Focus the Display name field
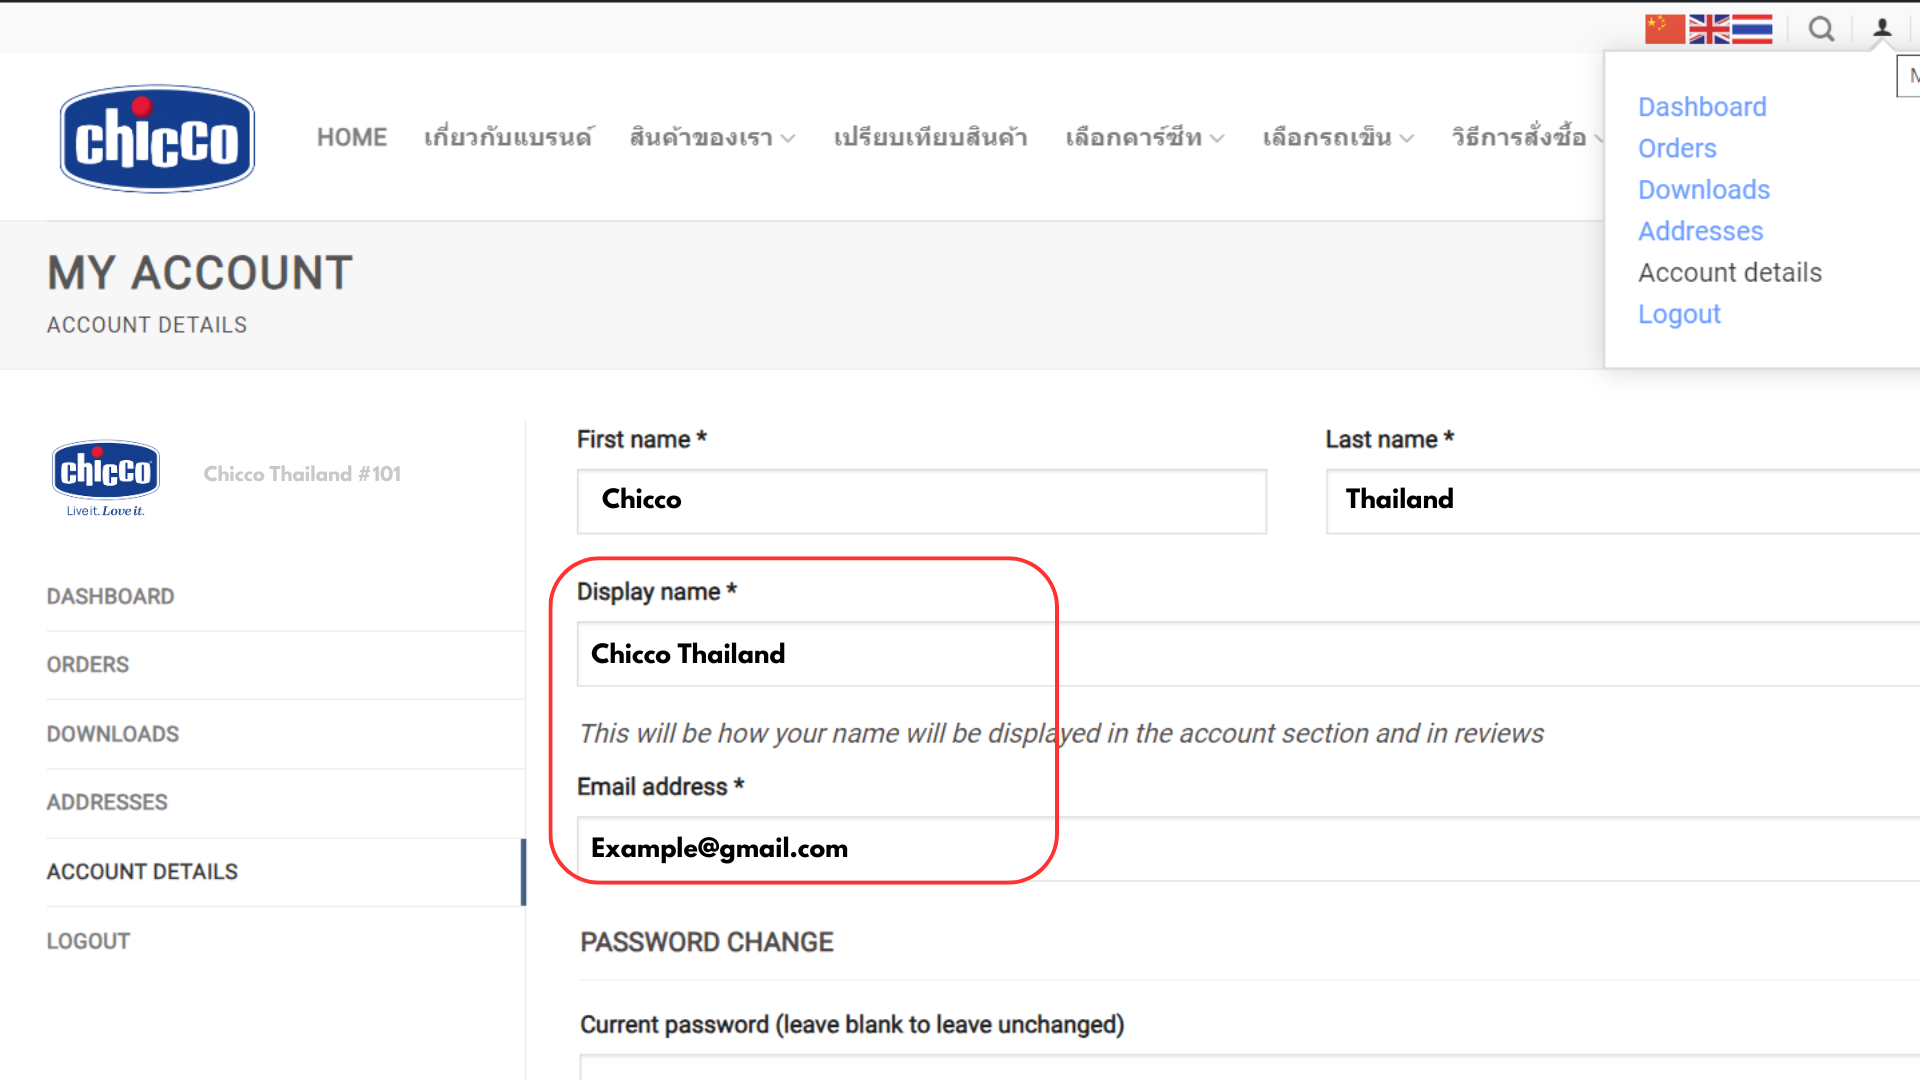Screen dimensions: 1920x1080 pyautogui.click(x=1248, y=654)
